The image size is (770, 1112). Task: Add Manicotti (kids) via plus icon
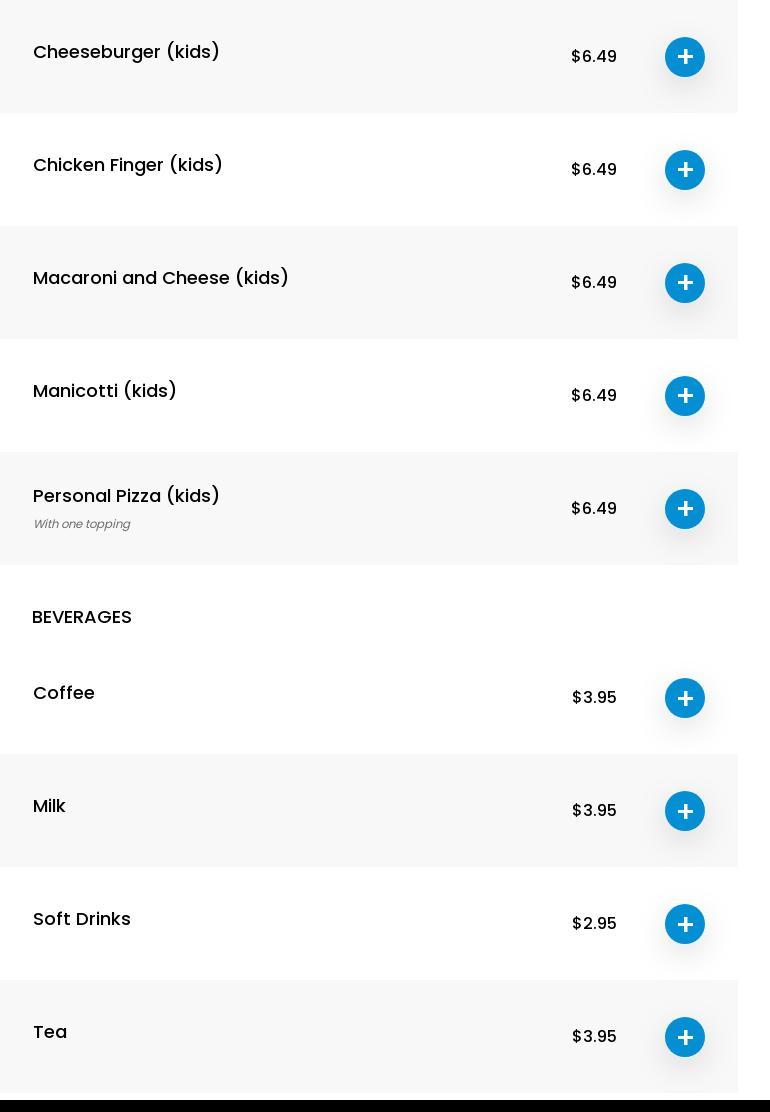685,396
